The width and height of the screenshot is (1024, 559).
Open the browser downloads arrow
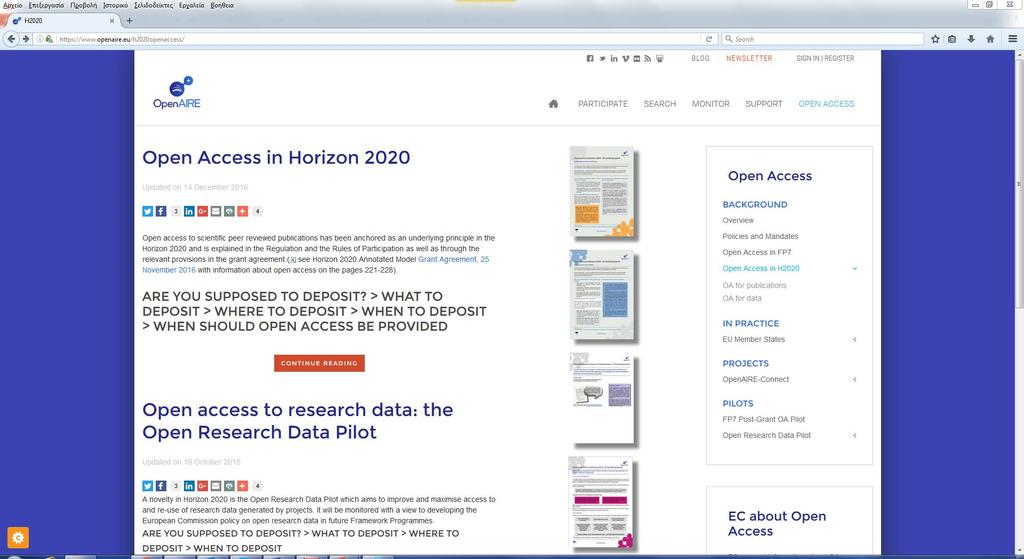pos(971,39)
